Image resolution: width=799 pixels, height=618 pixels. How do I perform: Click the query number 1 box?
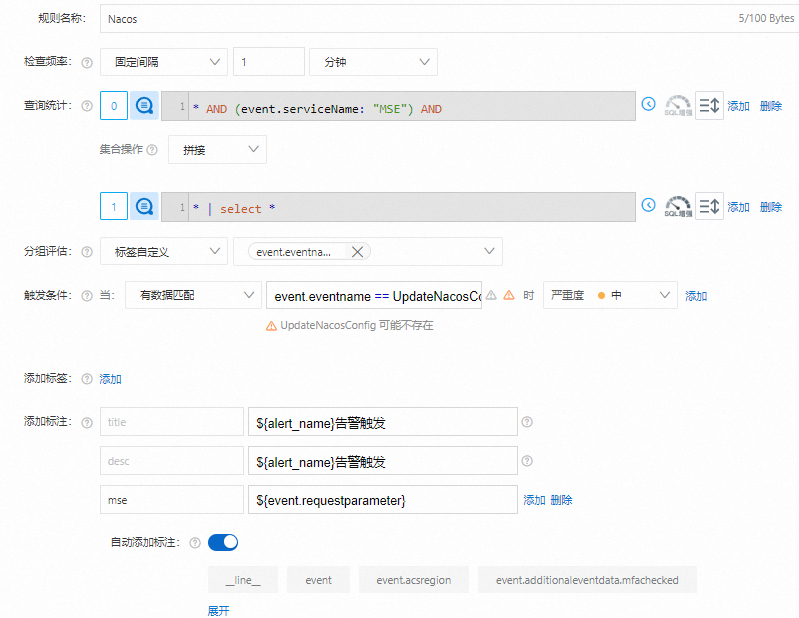pos(114,206)
